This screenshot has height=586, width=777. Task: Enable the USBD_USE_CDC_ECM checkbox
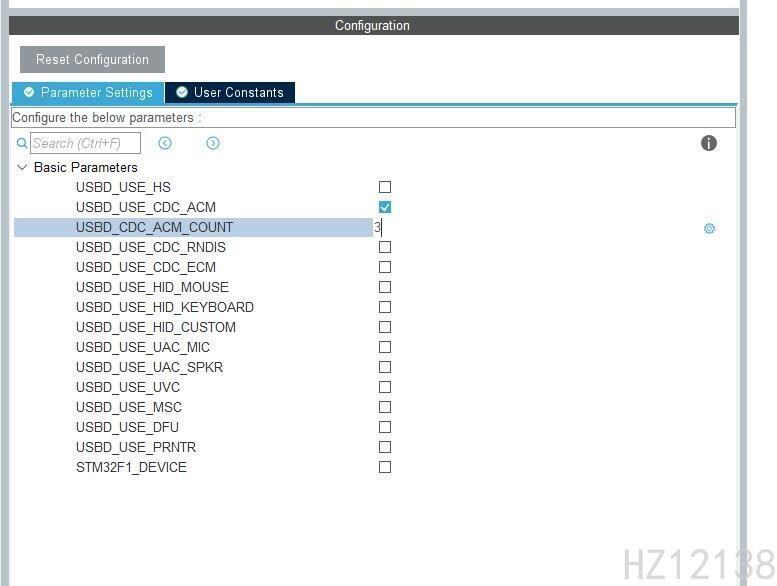coord(385,267)
